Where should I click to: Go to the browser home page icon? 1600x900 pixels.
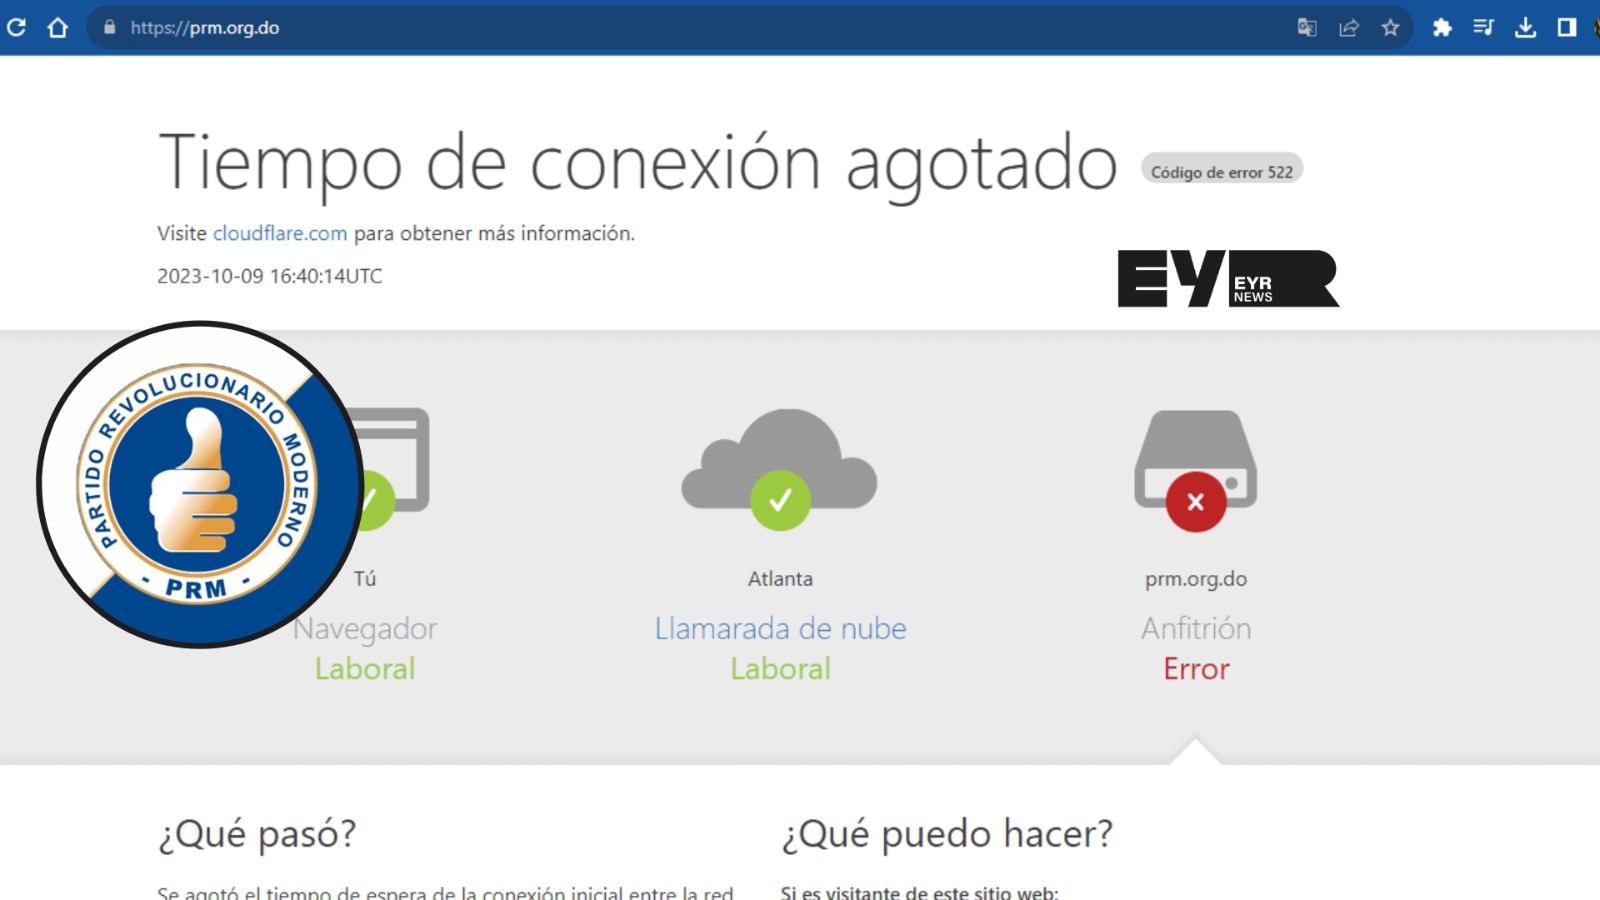pyautogui.click(x=58, y=27)
